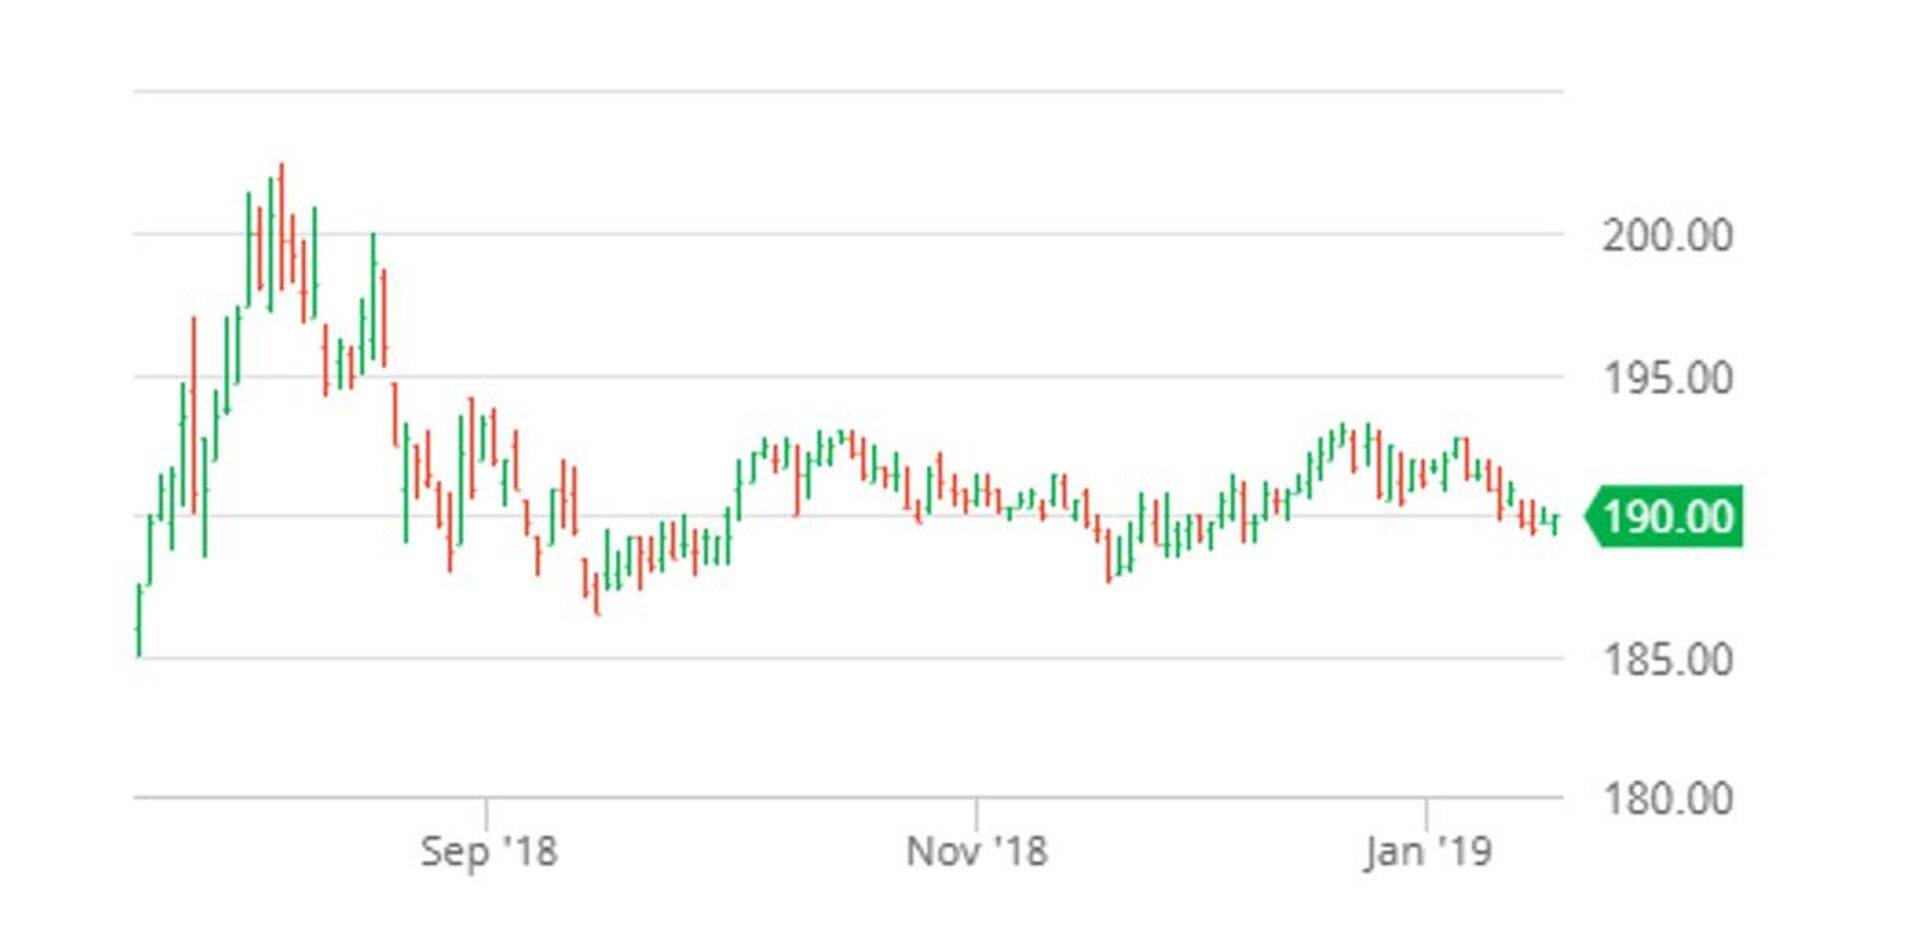Click the green 190.00 current price tag

click(1667, 517)
